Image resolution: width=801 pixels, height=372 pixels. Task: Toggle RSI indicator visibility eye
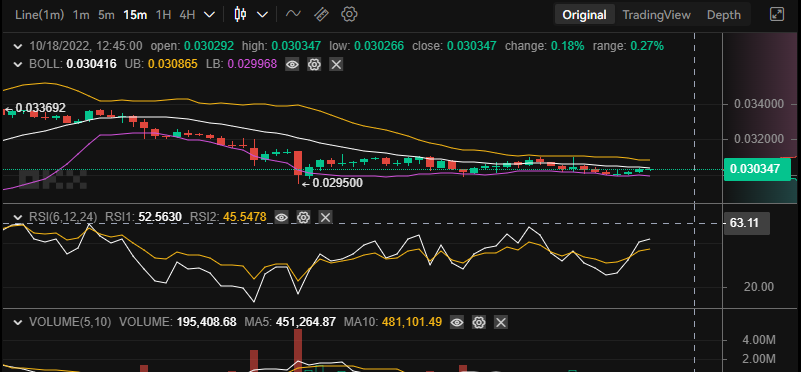pos(281,218)
